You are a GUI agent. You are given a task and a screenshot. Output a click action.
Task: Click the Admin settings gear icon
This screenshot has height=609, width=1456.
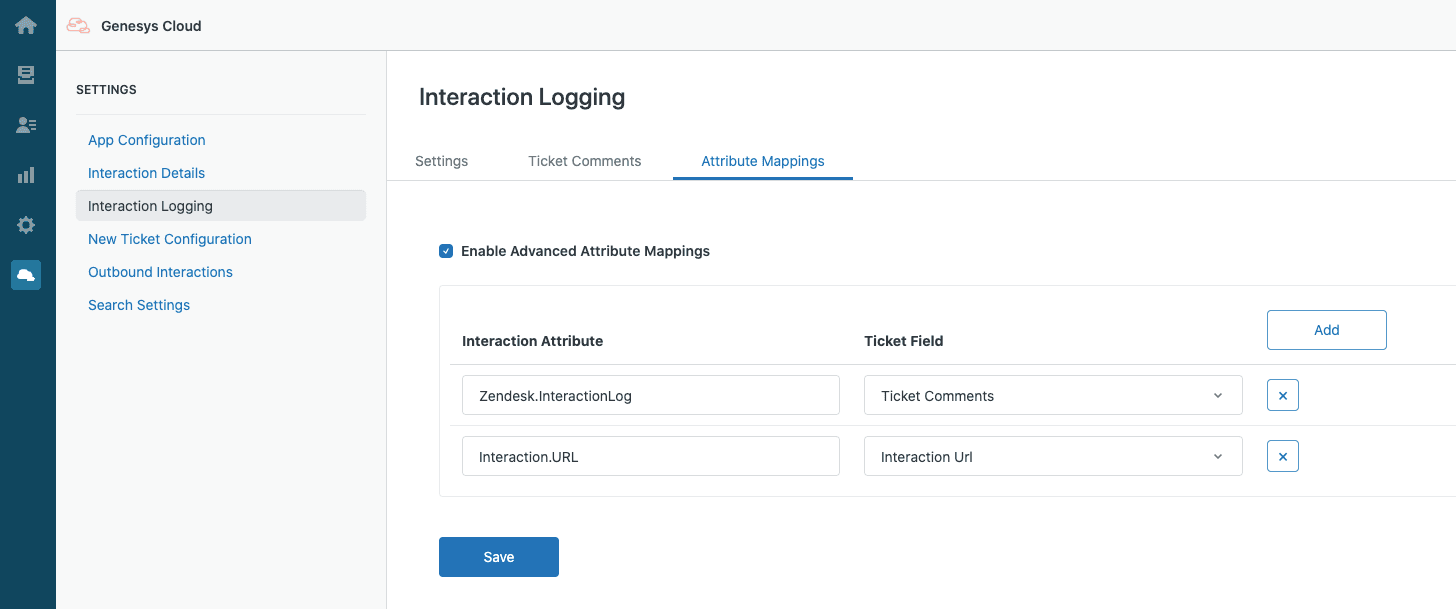tap(25, 224)
